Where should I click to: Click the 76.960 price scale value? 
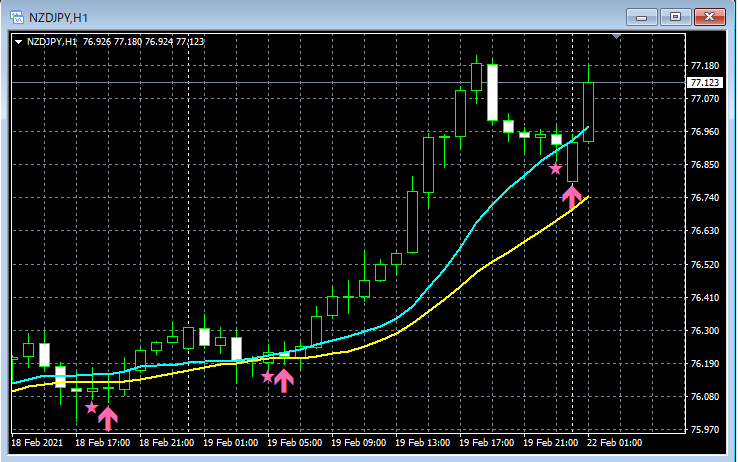[x=705, y=132]
